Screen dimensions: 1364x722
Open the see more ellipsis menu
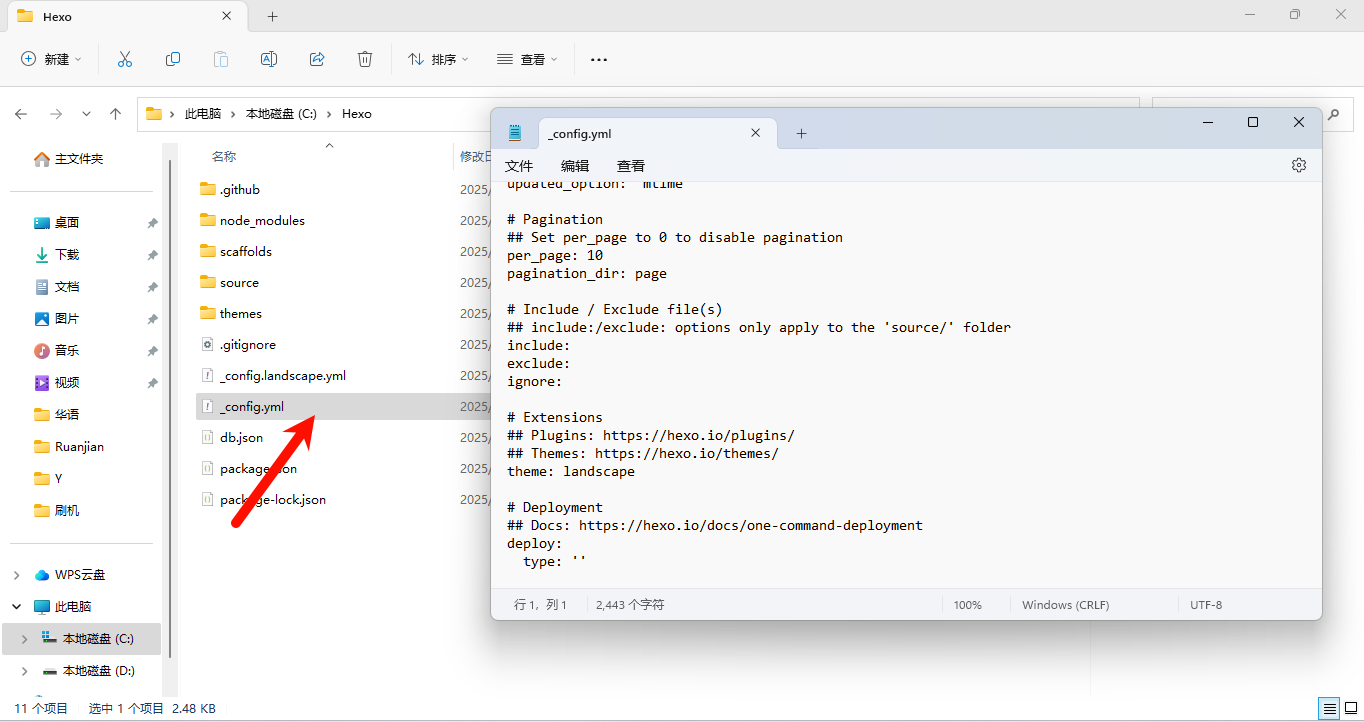[599, 60]
